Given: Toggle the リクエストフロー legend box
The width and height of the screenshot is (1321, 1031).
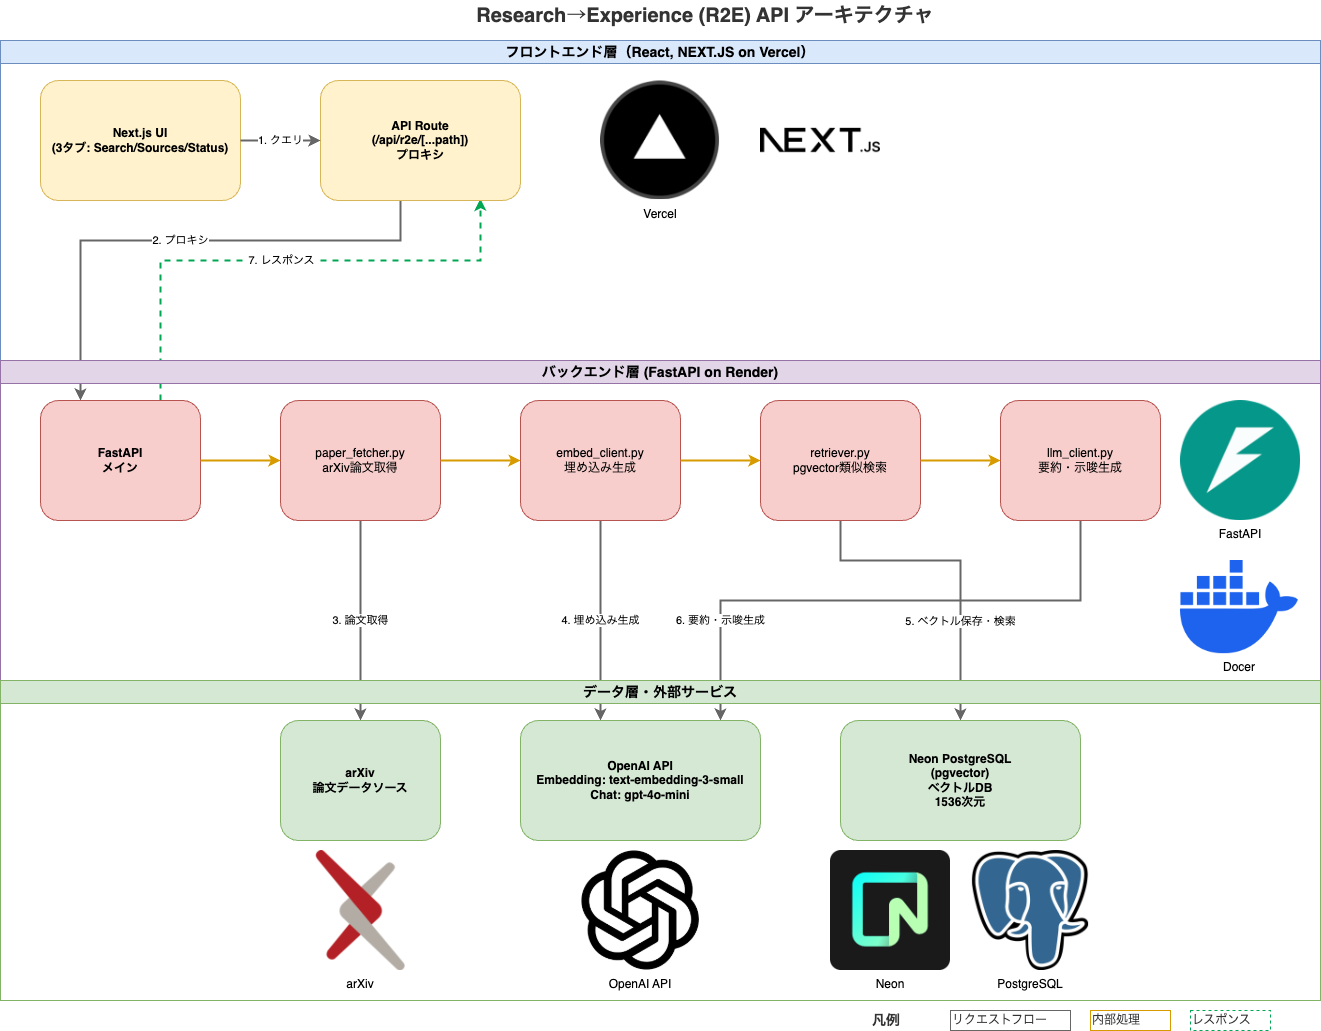Looking at the screenshot, I should (1009, 1019).
